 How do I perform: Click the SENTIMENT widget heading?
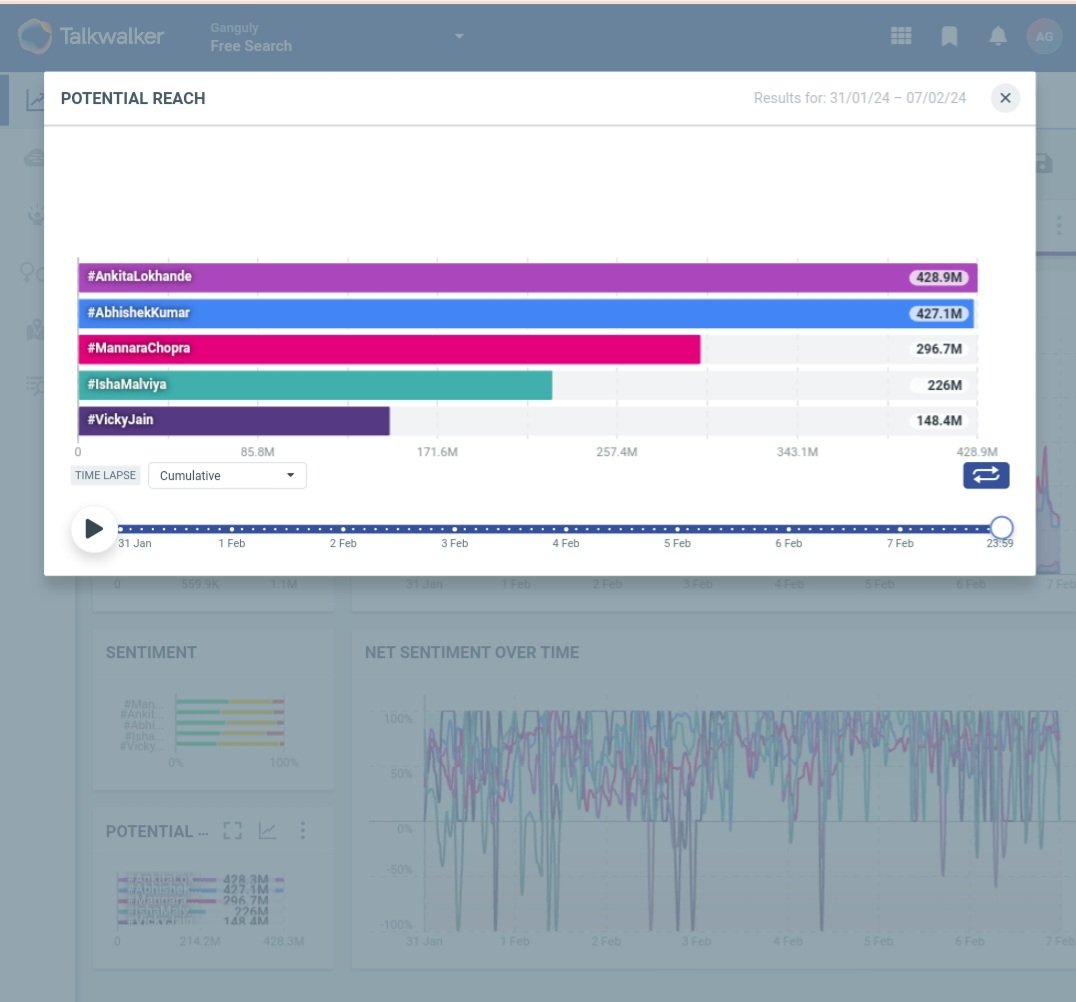pyautogui.click(x=151, y=653)
